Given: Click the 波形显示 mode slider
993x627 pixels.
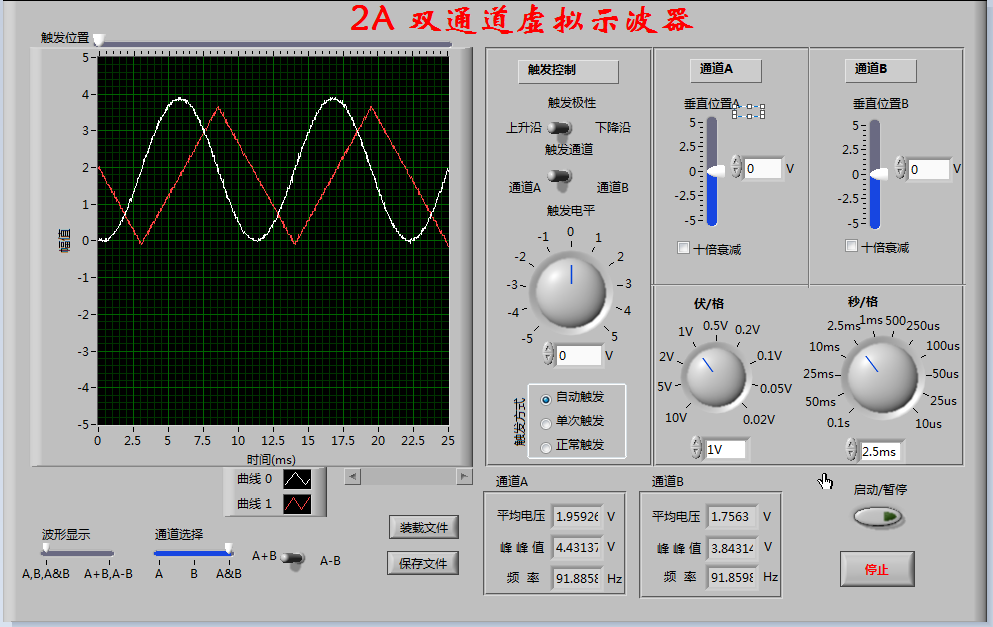Looking at the screenshot, I should [77, 553].
